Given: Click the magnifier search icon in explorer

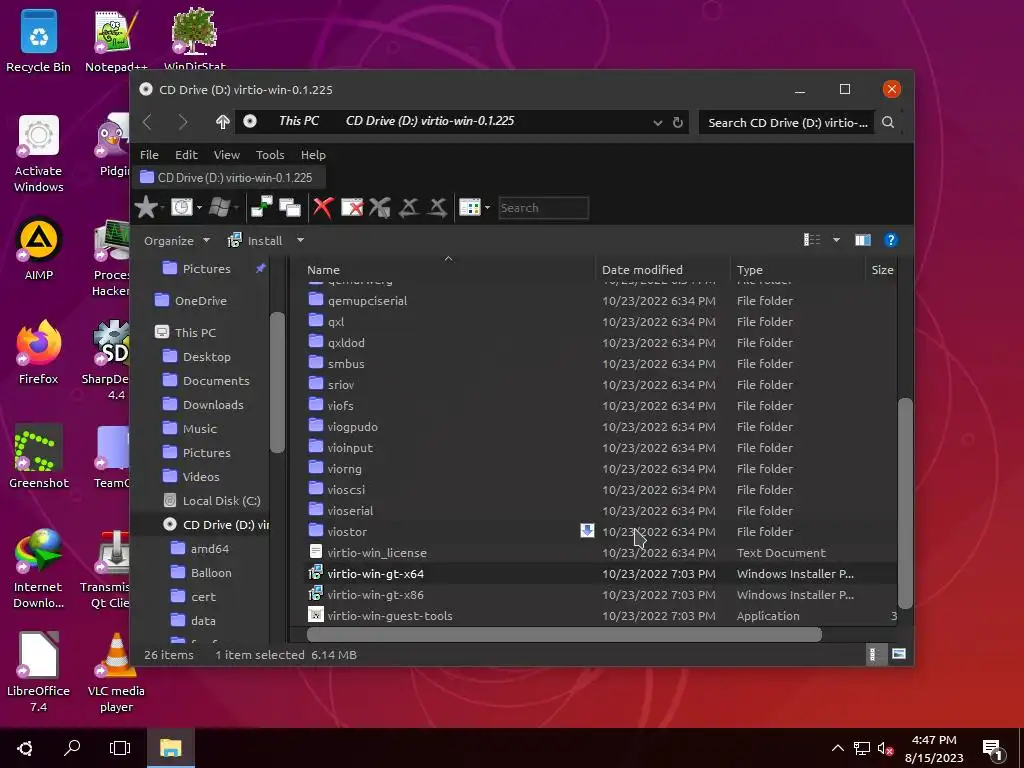Looking at the screenshot, I should 888,122.
